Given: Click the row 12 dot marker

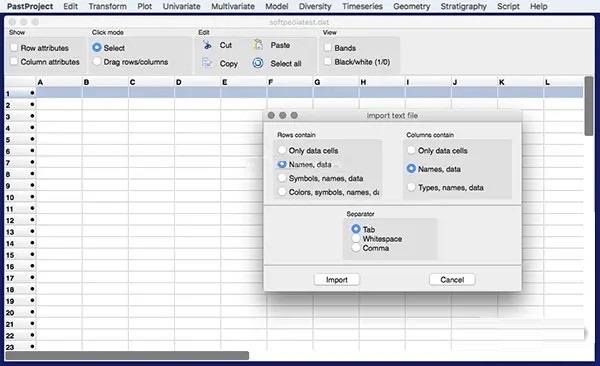Looking at the screenshot, I should (32, 220).
